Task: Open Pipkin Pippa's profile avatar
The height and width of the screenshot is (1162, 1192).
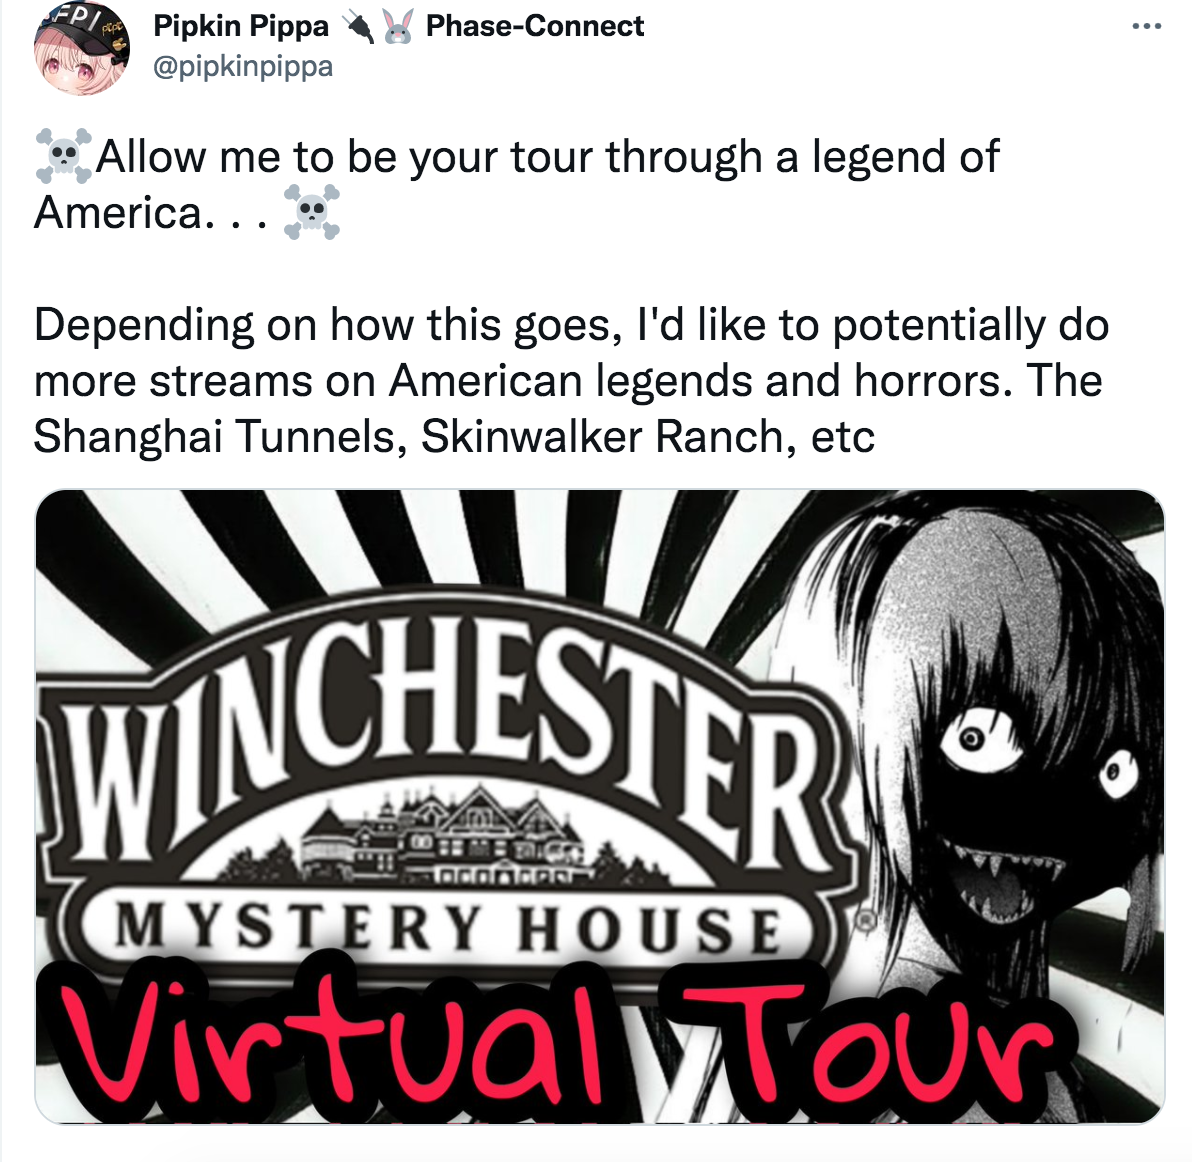Action: (x=81, y=47)
